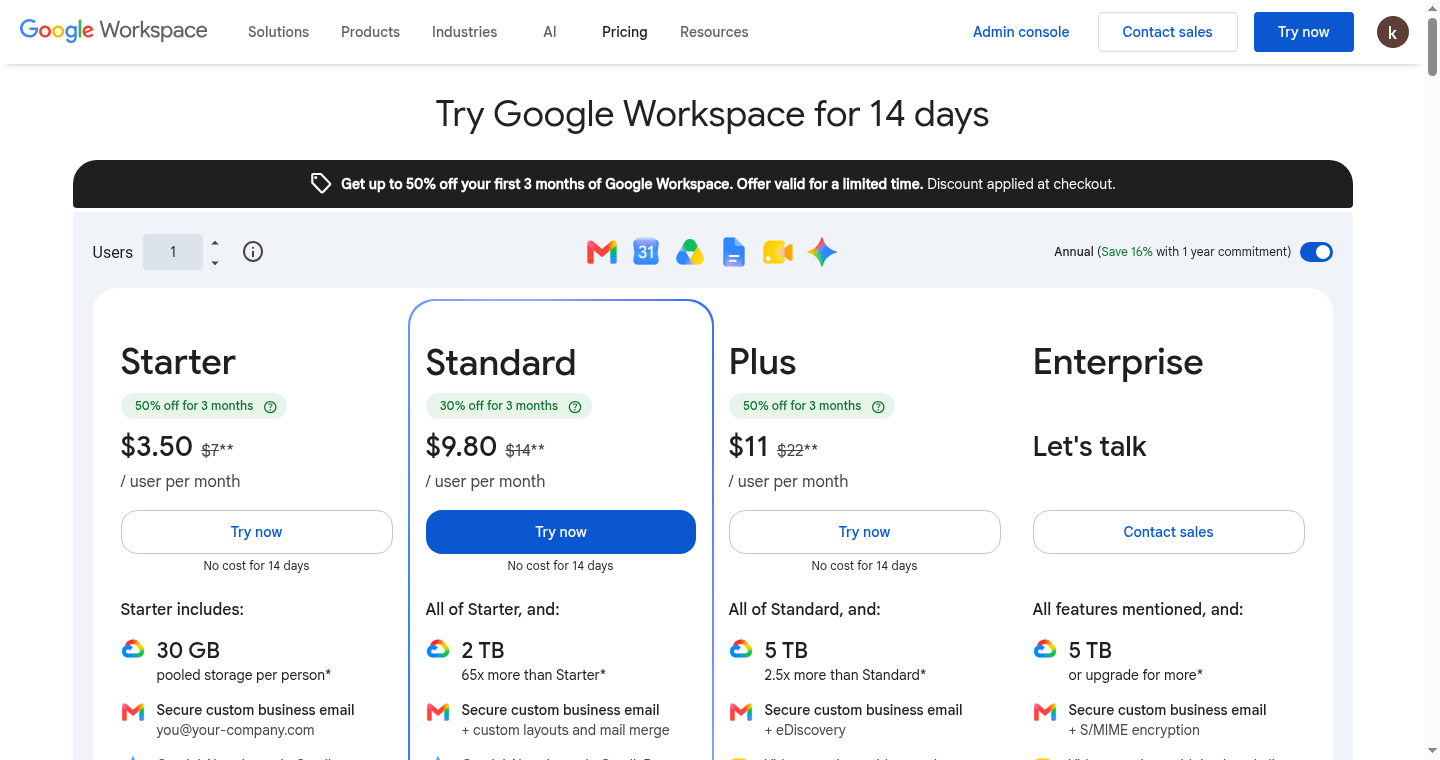Click Try now in the top bar
This screenshot has width=1440, height=760.
(1304, 32)
